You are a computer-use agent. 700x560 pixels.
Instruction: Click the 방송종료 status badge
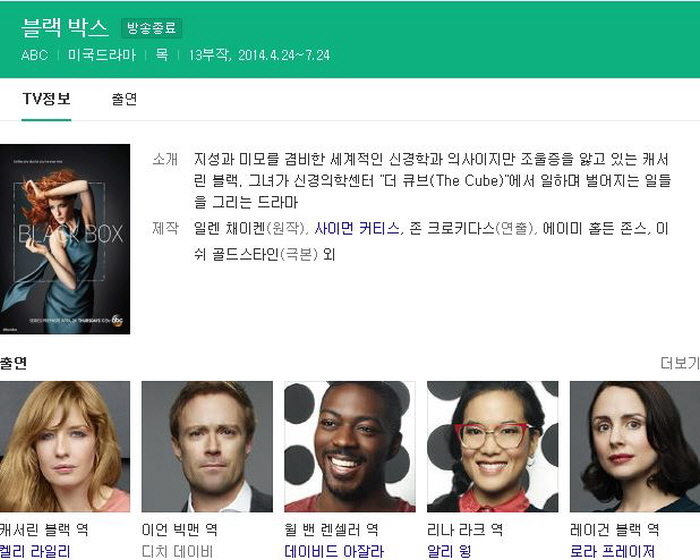point(152,28)
